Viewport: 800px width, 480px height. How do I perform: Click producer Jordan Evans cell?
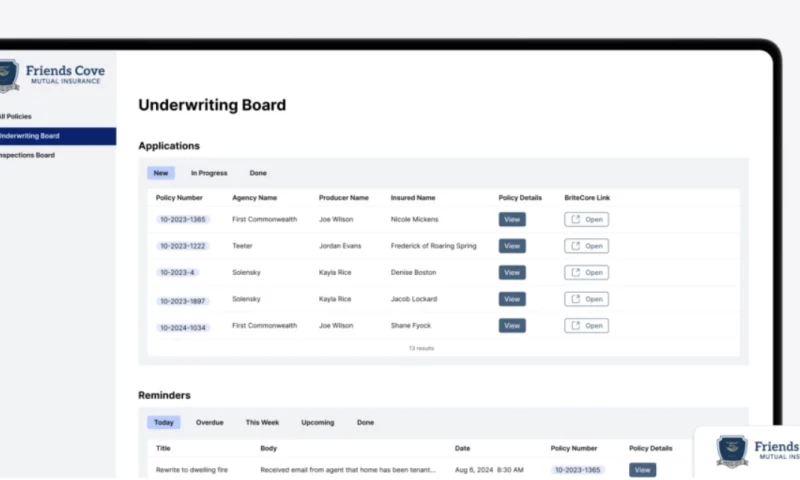(340, 246)
